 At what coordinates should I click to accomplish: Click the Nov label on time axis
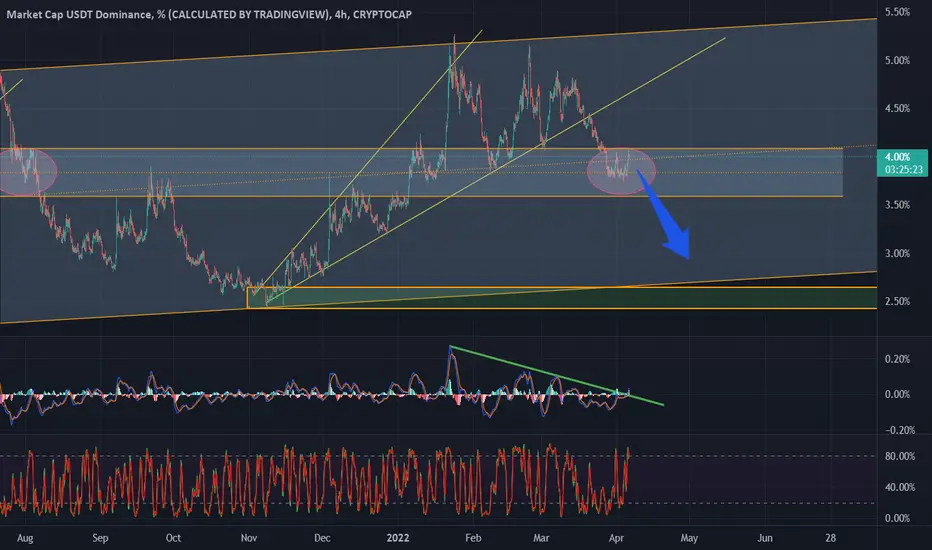coord(248,538)
